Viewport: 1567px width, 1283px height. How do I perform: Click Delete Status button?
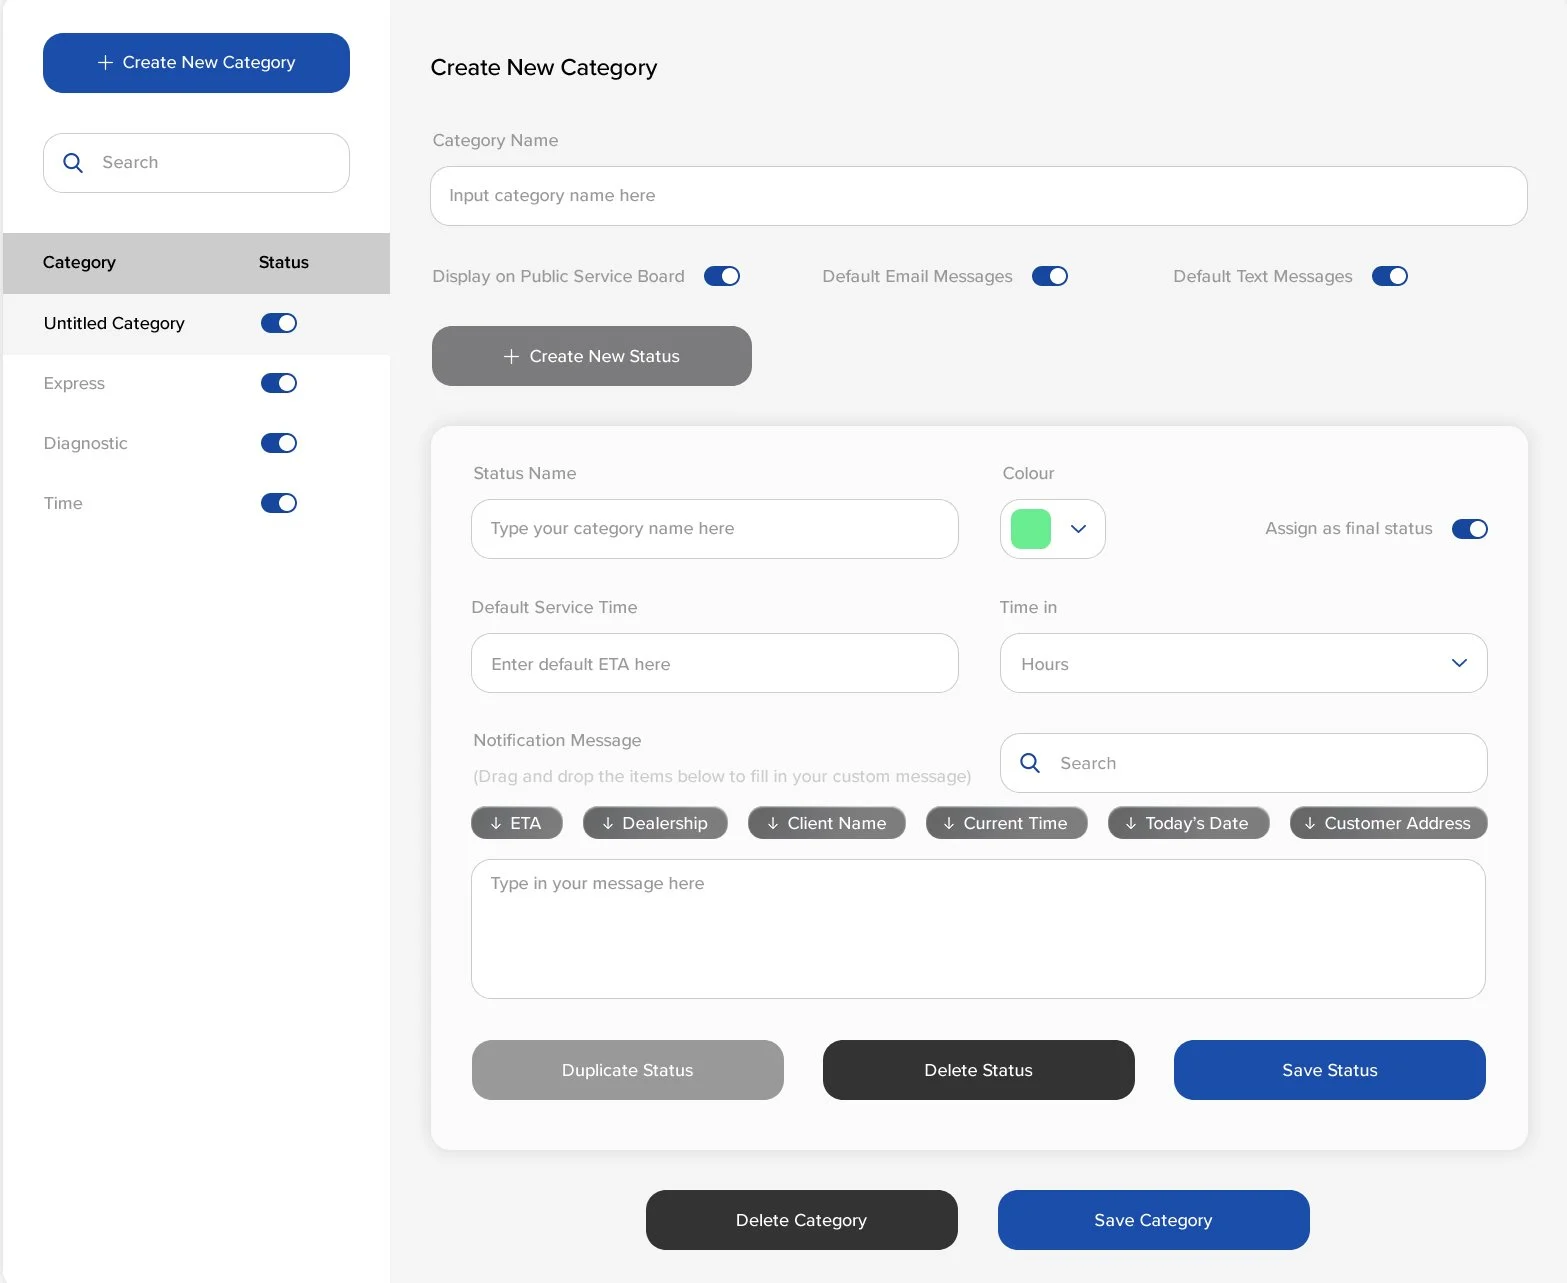(x=979, y=1070)
